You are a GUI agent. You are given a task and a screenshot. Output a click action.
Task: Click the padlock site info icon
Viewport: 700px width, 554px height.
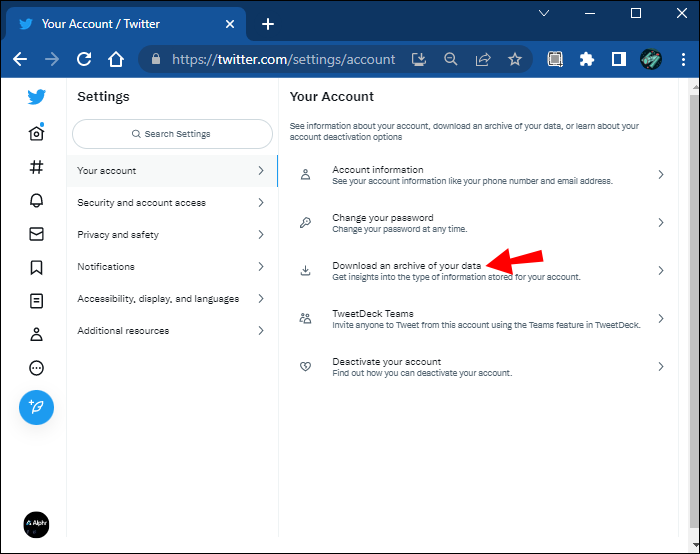[156, 59]
